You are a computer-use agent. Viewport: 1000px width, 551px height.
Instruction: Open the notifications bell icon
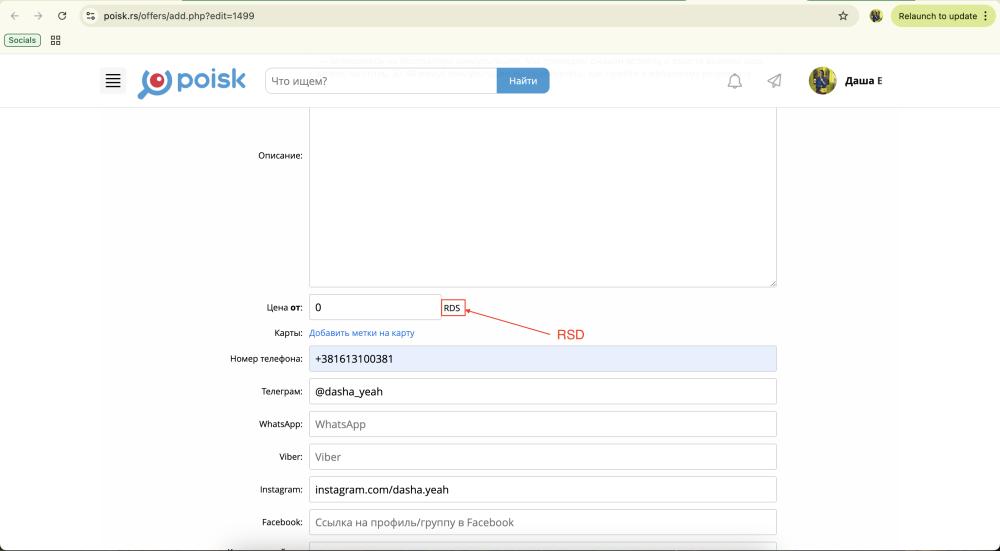pos(734,81)
